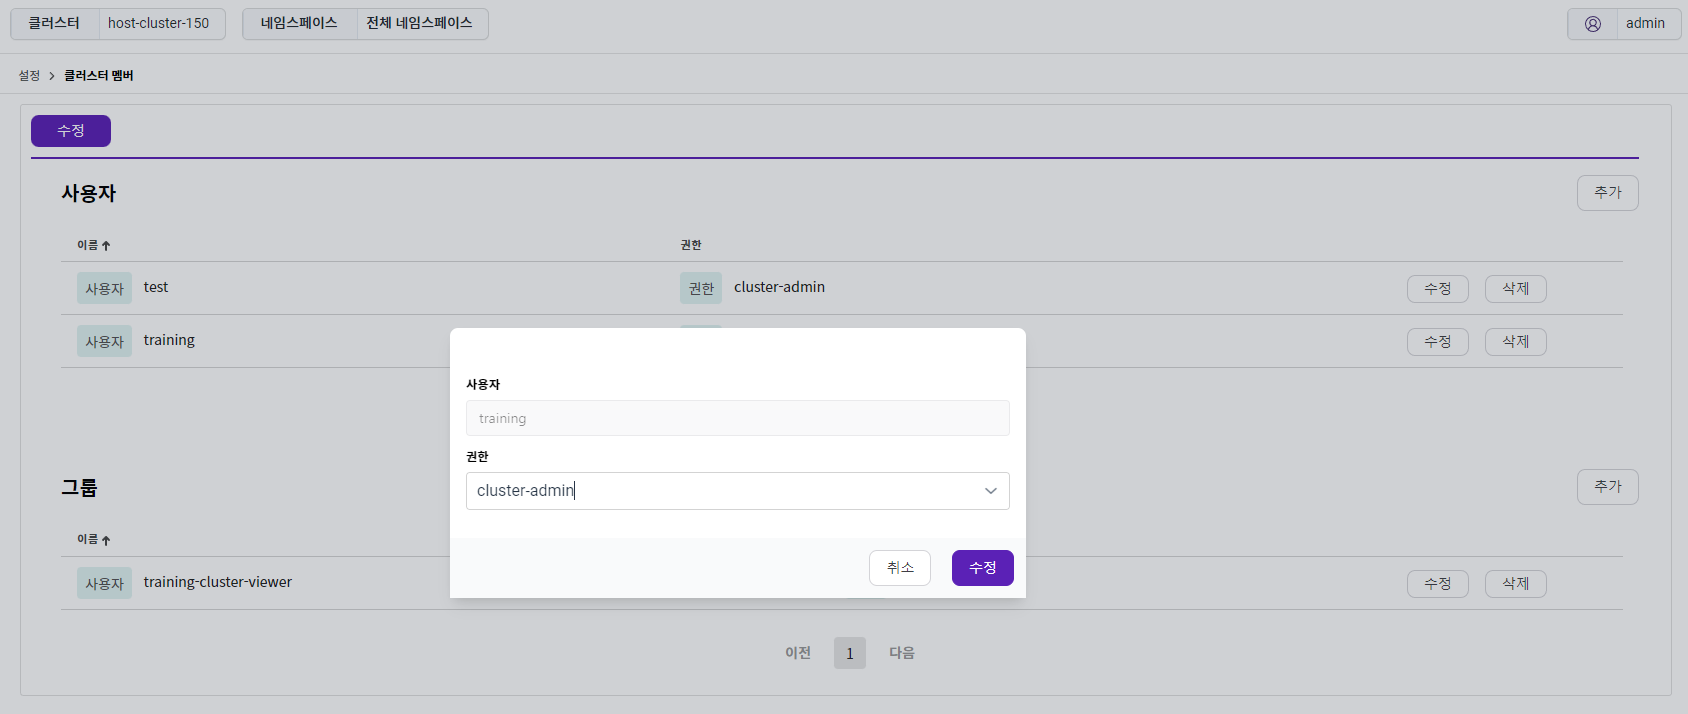Screen dimensions: 1688x714
Task: Click 수정 for the test user row
Action: [x=1438, y=289]
